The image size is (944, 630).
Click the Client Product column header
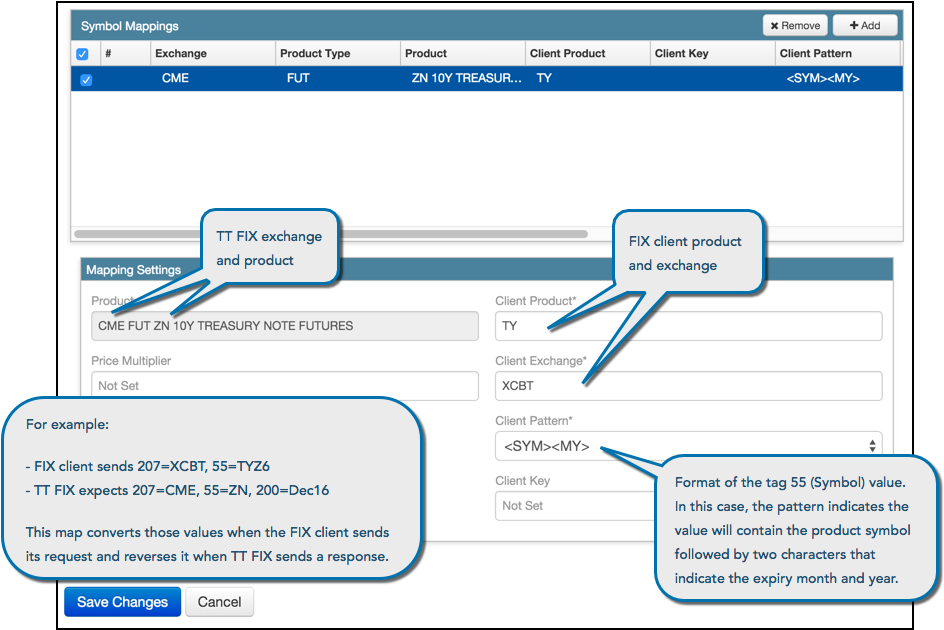(x=568, y=54)
